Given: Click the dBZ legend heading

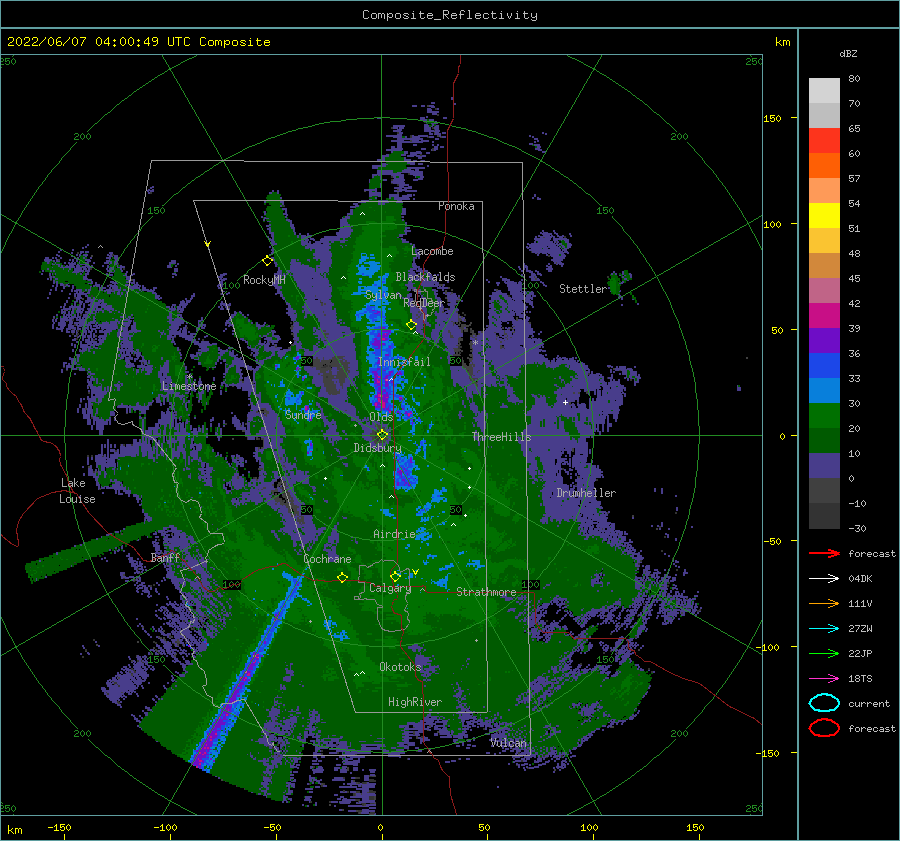Looking at the screenshot, I should click(848, 53).
